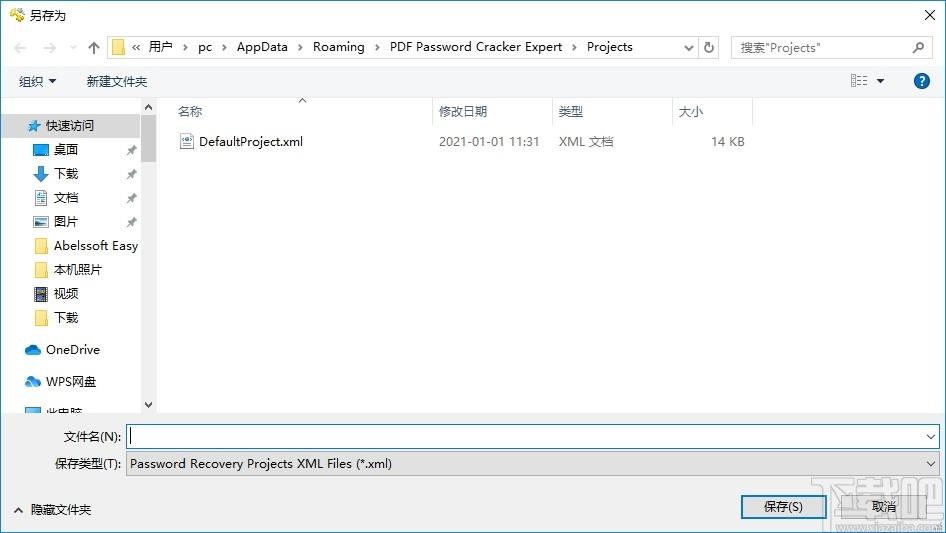This screenshot has height=533, width=946.
Task: Click the change view layout icon
Action: click(859, 81)
